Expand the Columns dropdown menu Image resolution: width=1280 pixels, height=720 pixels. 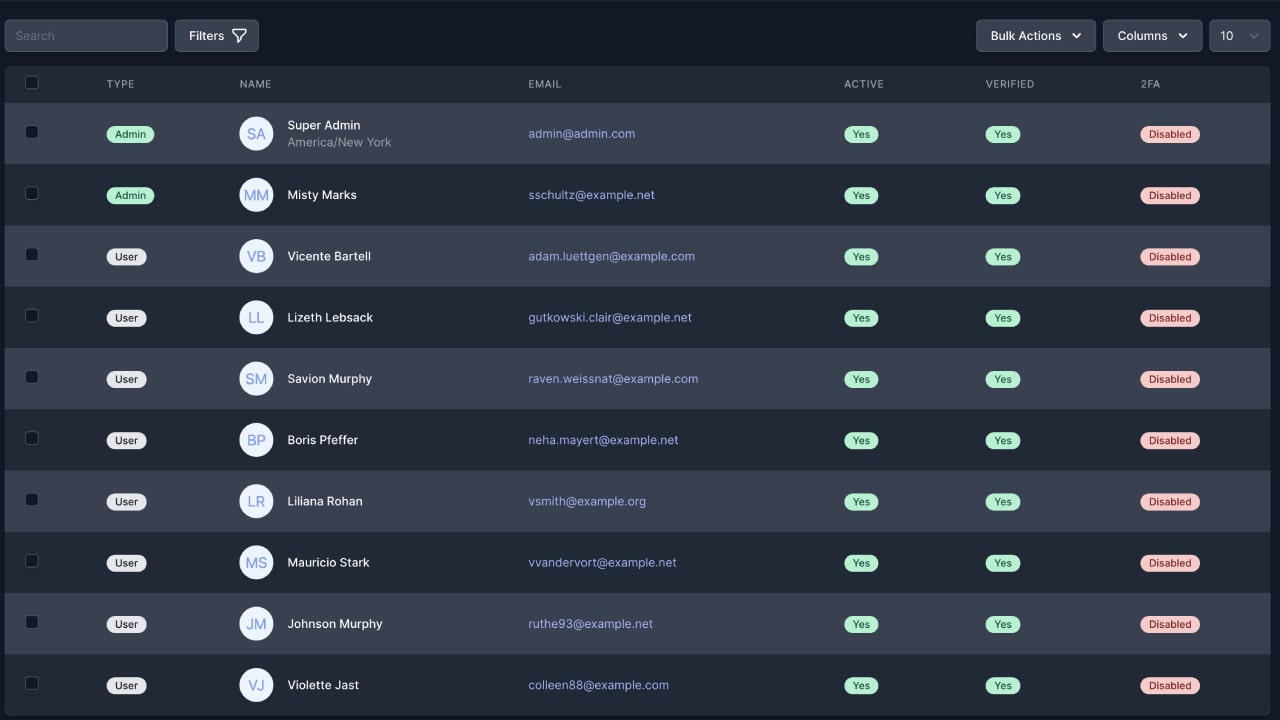pos(1152,36)
